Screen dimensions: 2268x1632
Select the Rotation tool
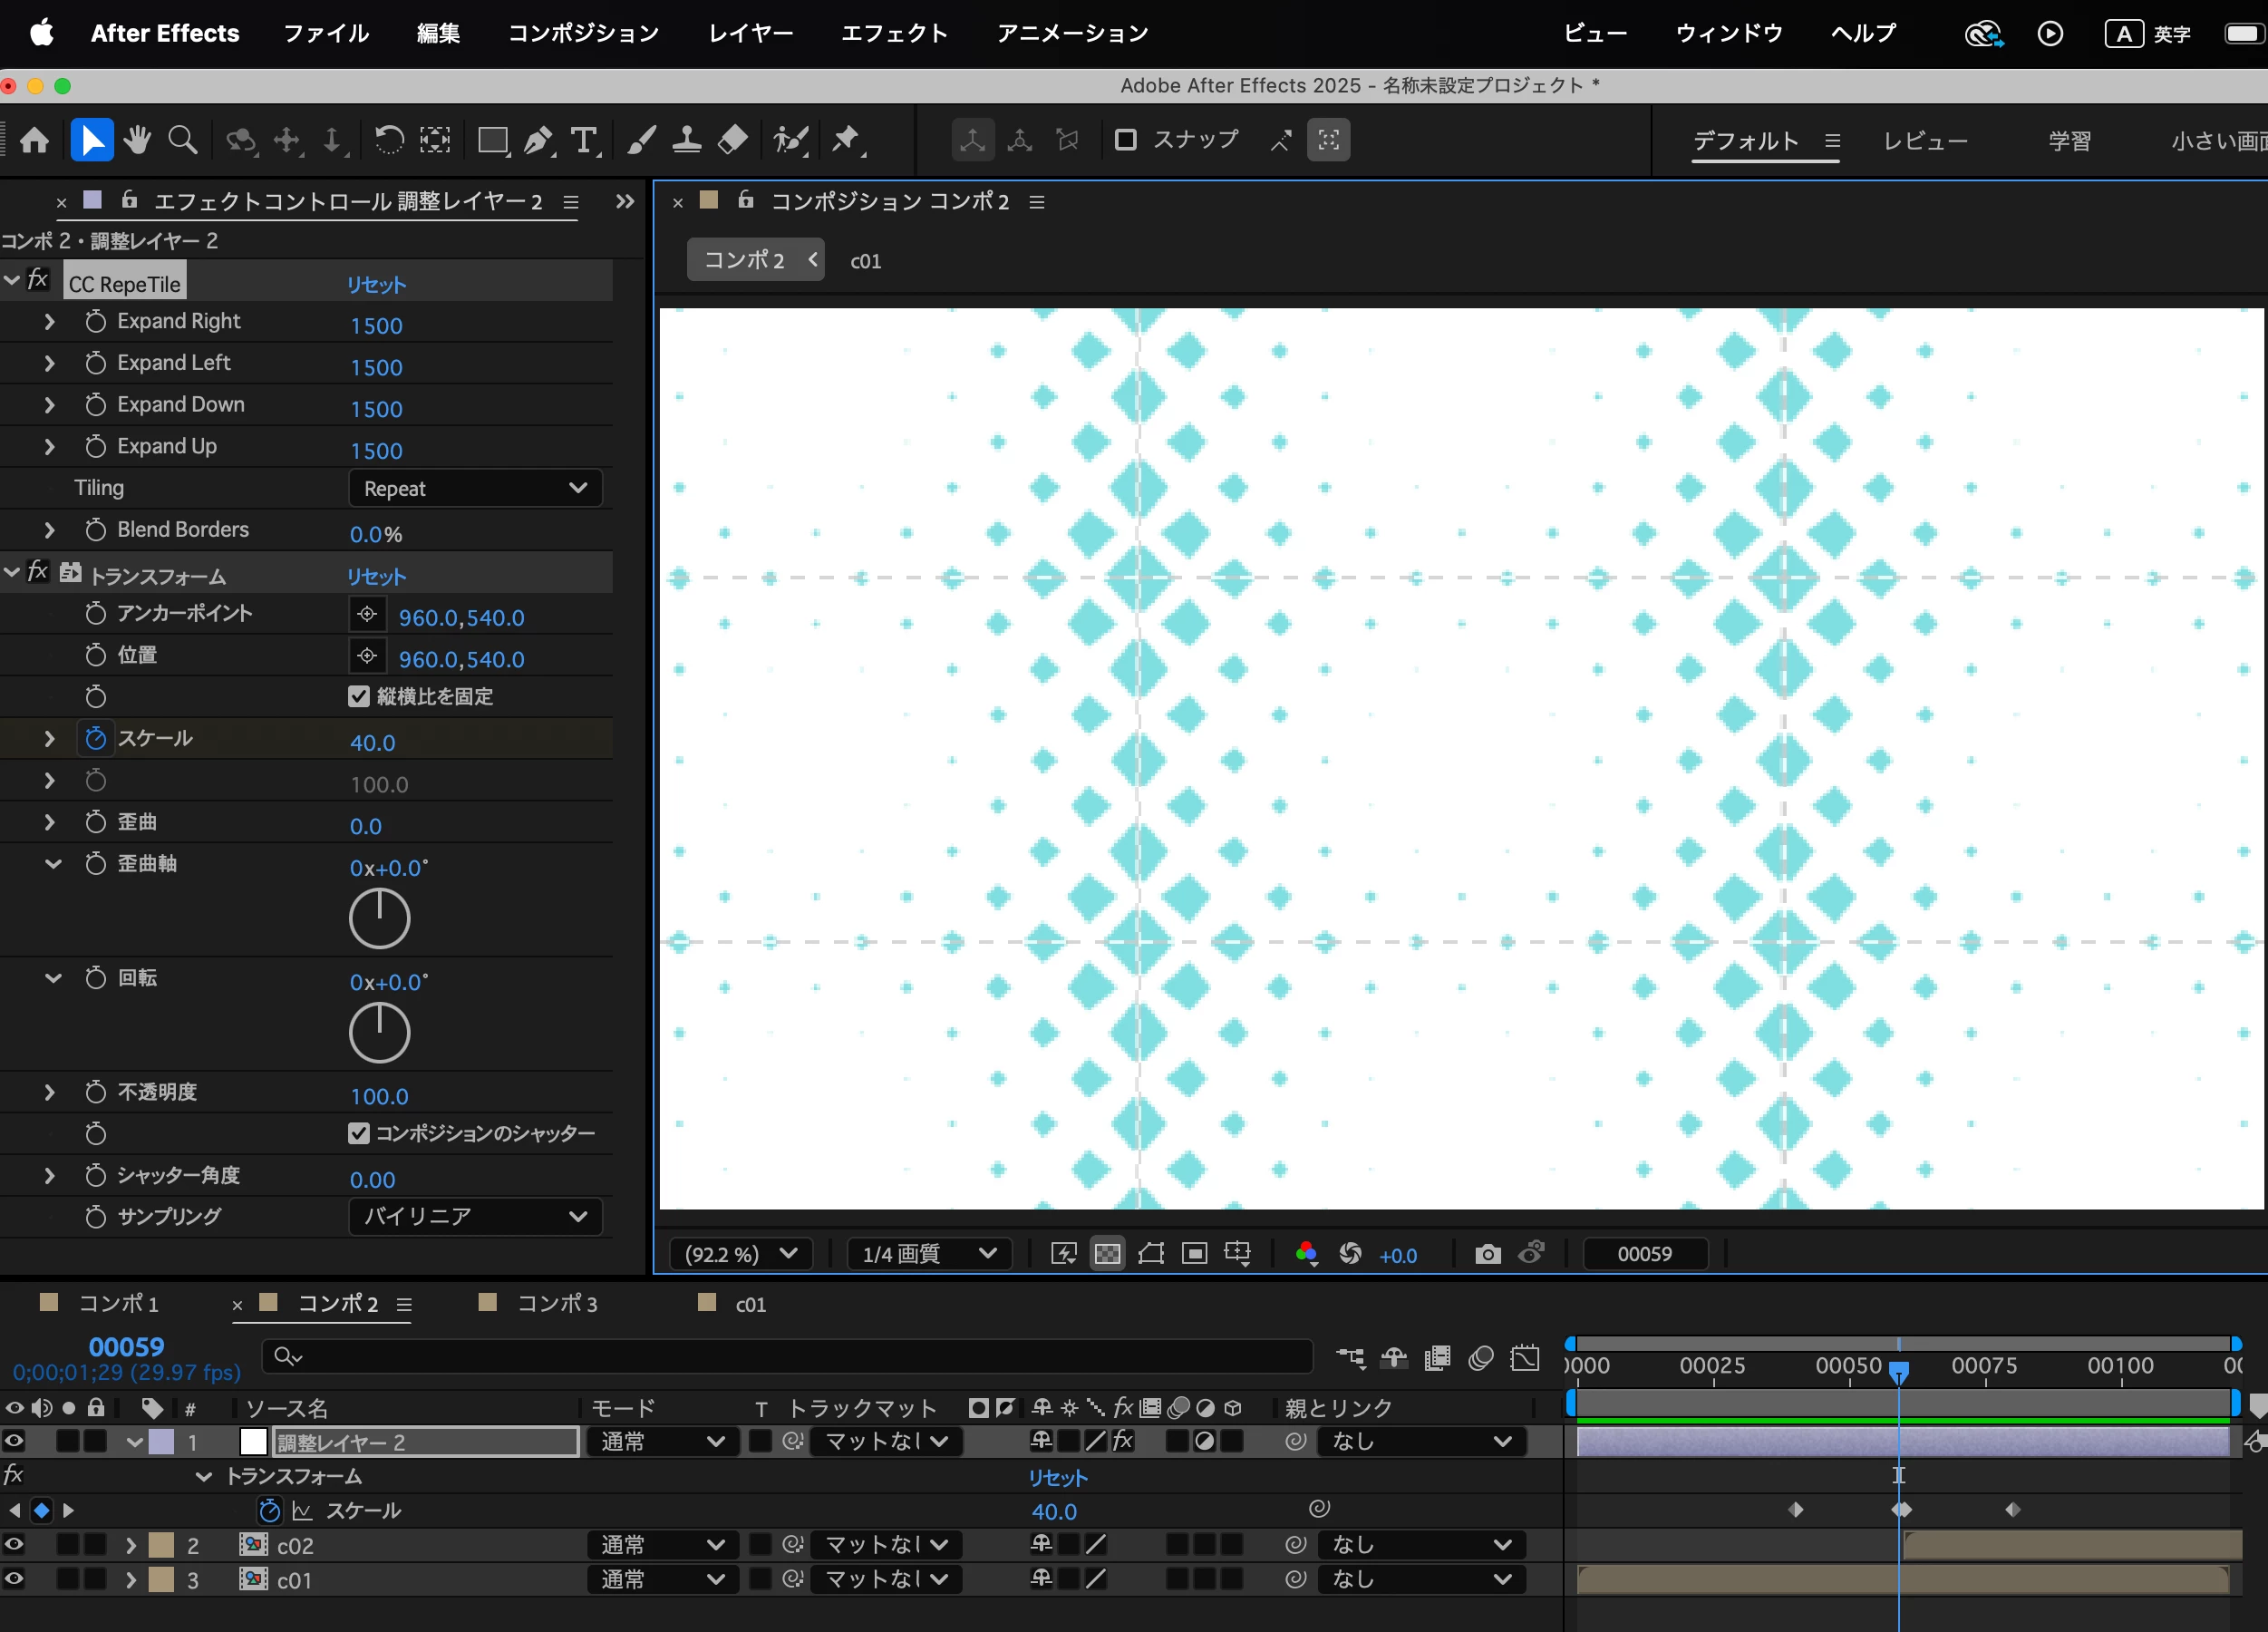click(x=388, y=140)
